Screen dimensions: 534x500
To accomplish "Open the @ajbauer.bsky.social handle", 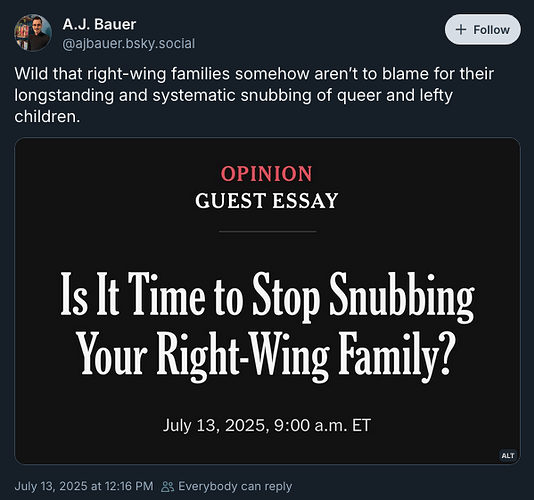I will pyautogui.click(x=129, y=44).
